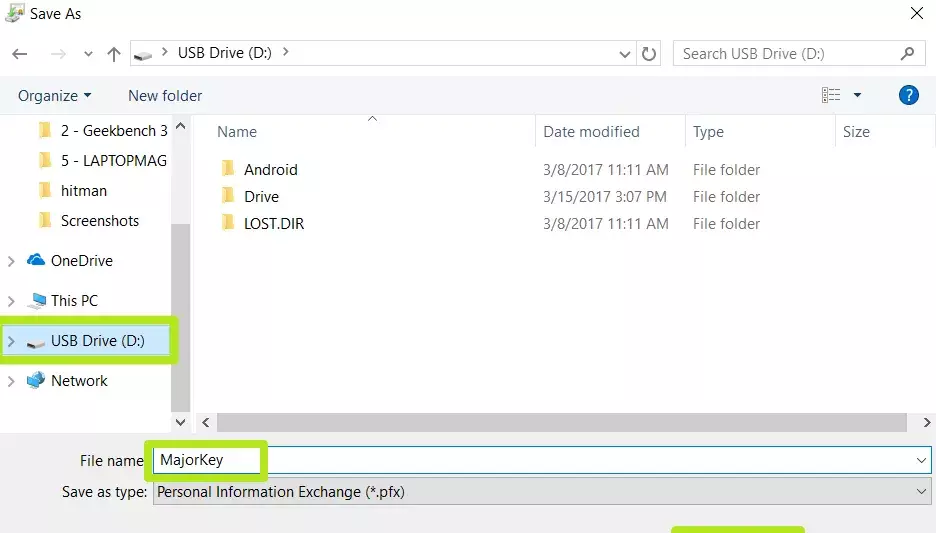Screen dimensions: 936x533
Task: Go back using the back arrow
Action: click(20, 54)
